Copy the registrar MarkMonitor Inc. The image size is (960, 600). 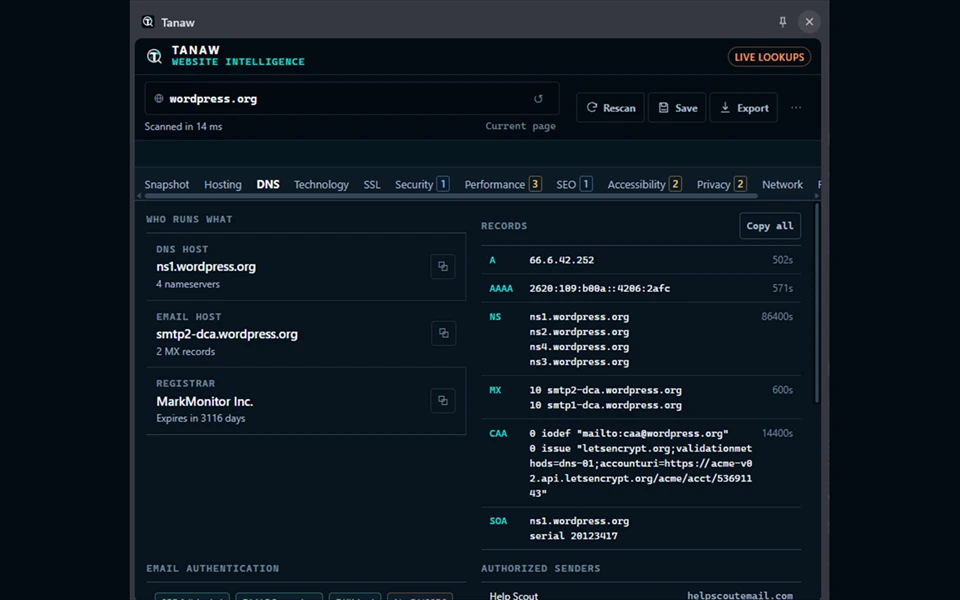(x=443, y=400)
